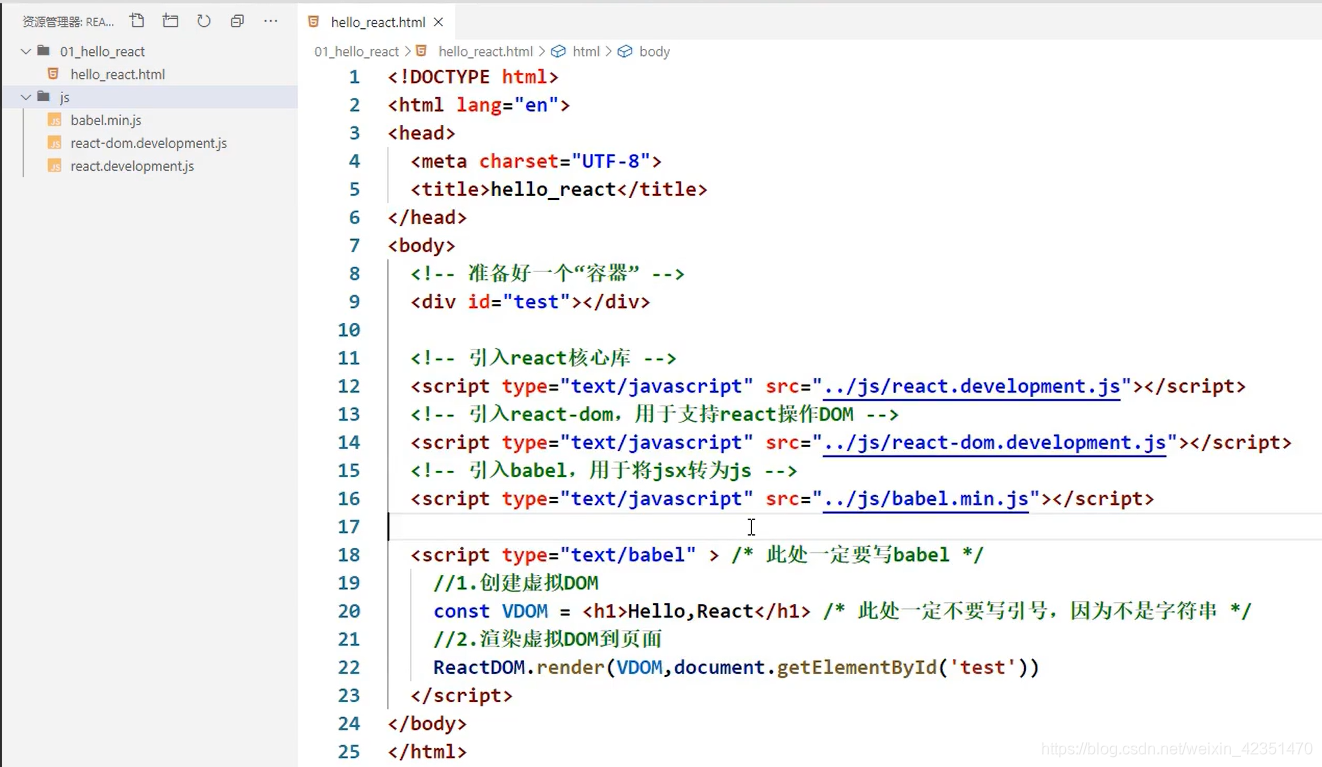This screenshot has width=1322, height=767.
Task: Click the '</html>' closing tag
Action: click(427, 752)
